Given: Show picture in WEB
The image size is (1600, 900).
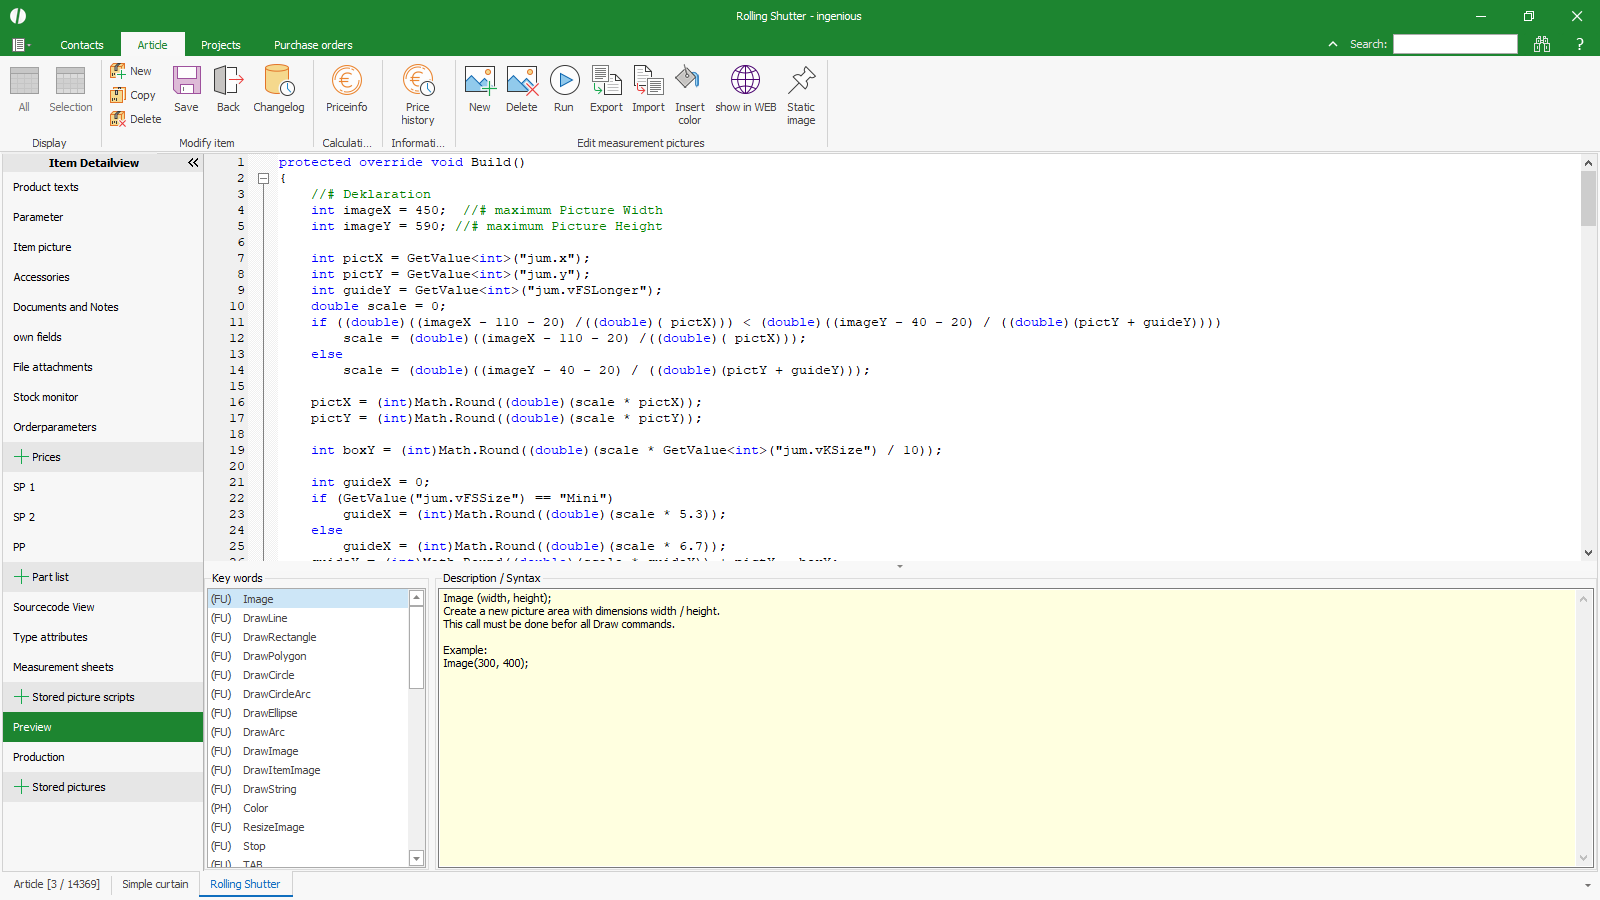Looking at the screenshot, I should [x=745, y=89].
